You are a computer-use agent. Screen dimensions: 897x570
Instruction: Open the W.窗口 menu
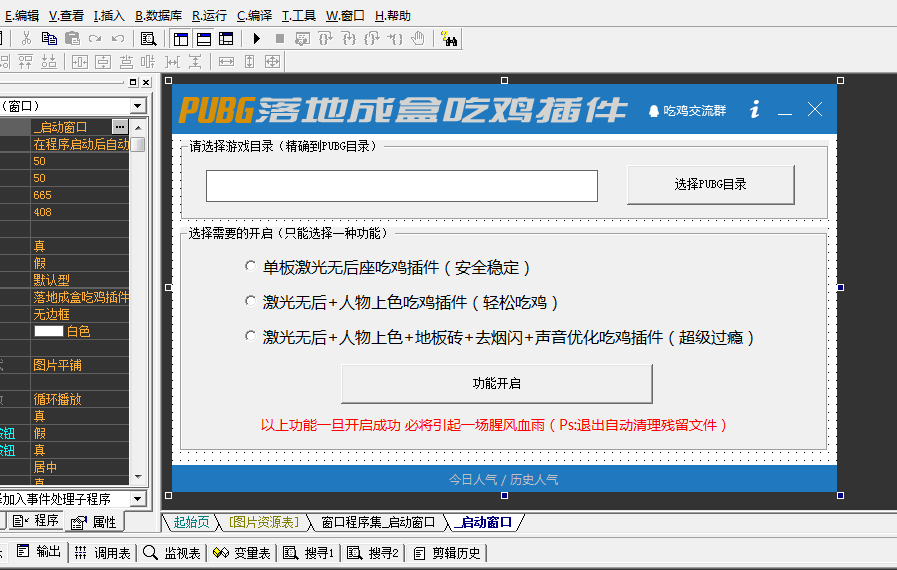(345, 16)
